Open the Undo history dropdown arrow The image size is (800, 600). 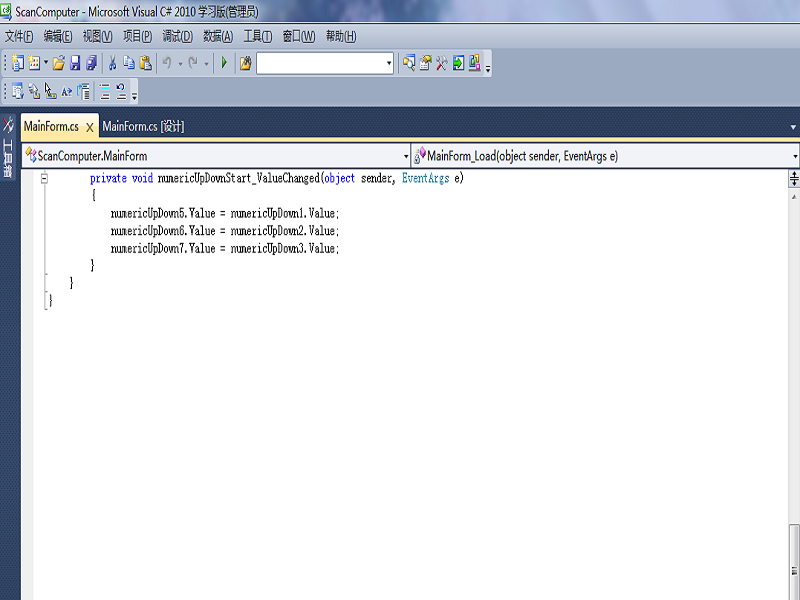tap(180, 63)
